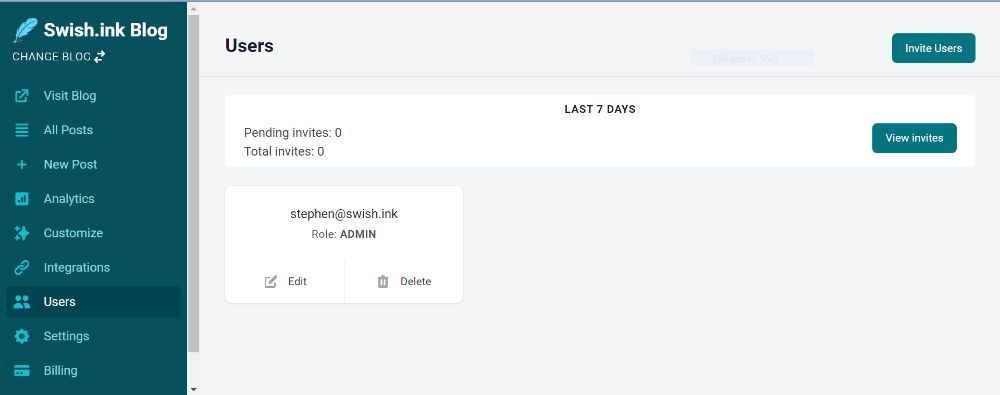
Task: Click the Settings gear icon in sidebar
Action: pyautogui.click(x=22, y=336)
